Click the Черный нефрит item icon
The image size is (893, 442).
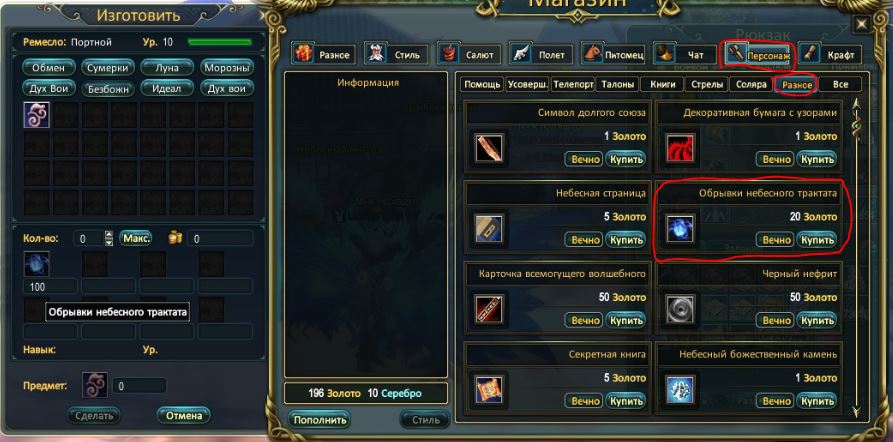[681, 309]
